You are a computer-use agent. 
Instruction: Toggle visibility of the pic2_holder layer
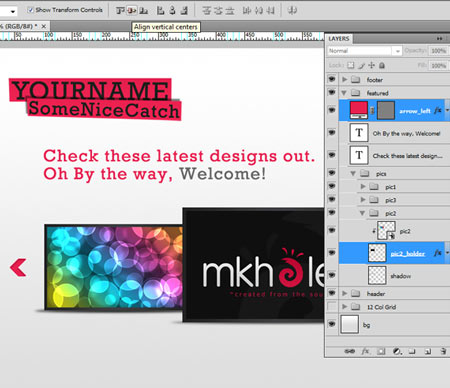[332, 253]
